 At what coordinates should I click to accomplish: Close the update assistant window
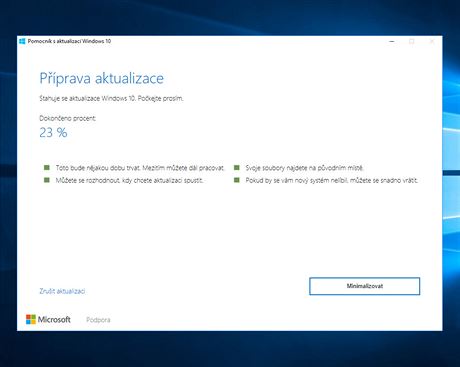tap(432, 41)
